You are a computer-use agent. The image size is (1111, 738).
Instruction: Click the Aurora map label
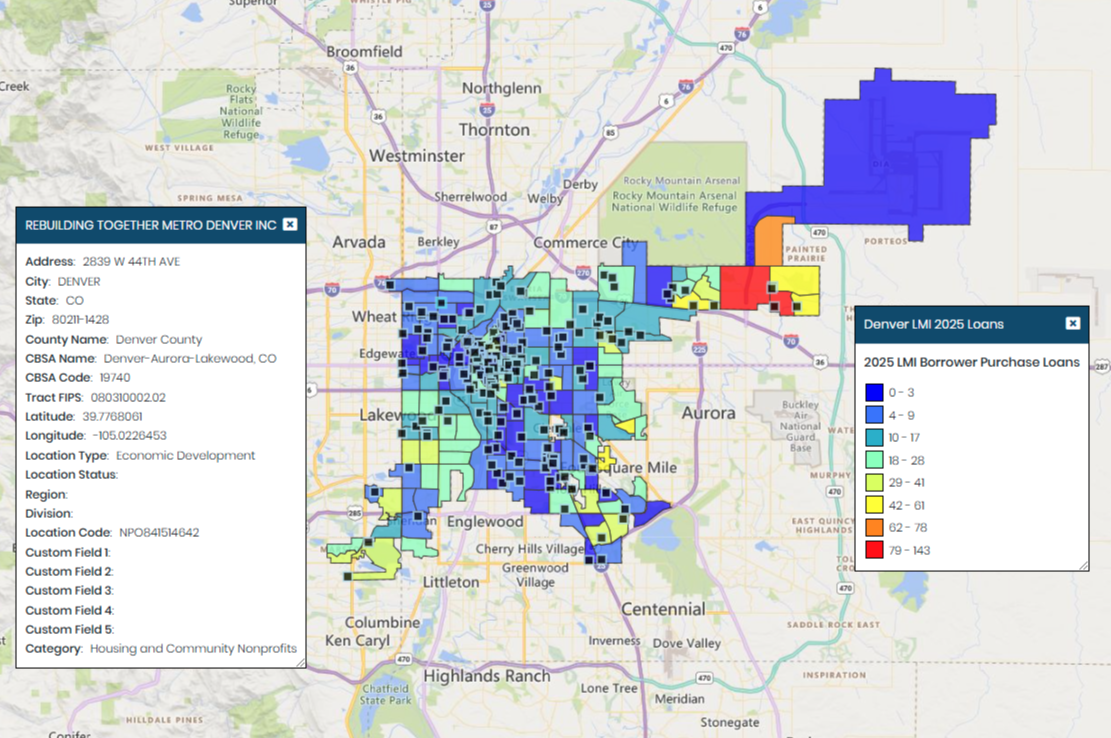(709, 413)
